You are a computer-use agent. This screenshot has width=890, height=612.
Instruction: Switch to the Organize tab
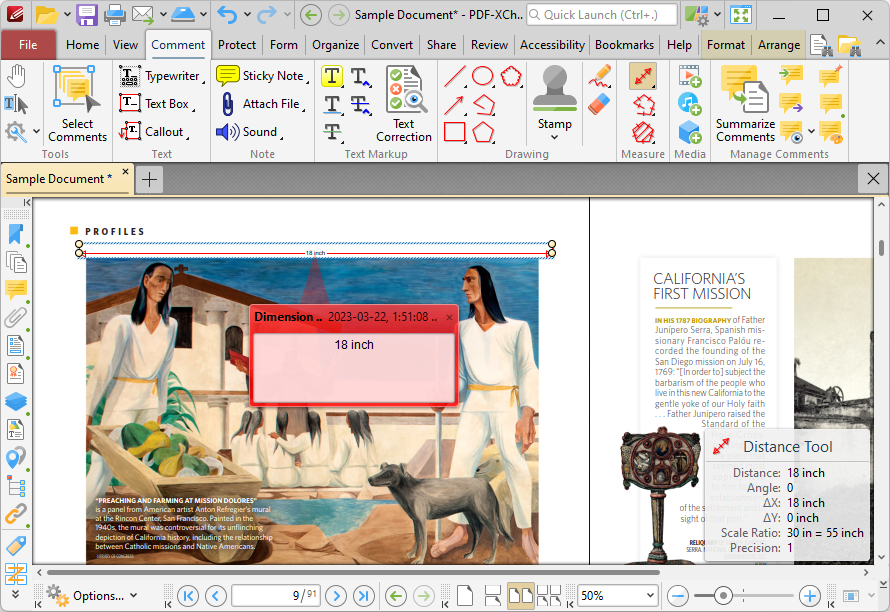[335, 45]
